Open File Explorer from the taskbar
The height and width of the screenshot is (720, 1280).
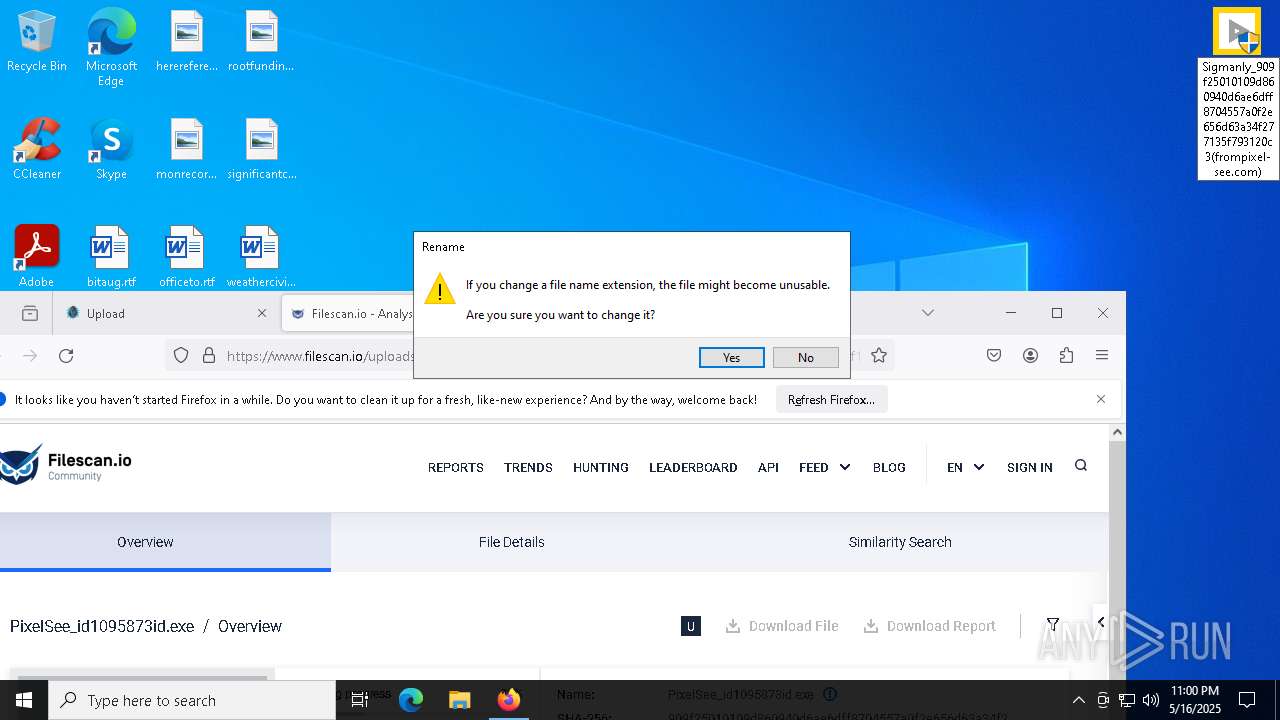point(459,700)
